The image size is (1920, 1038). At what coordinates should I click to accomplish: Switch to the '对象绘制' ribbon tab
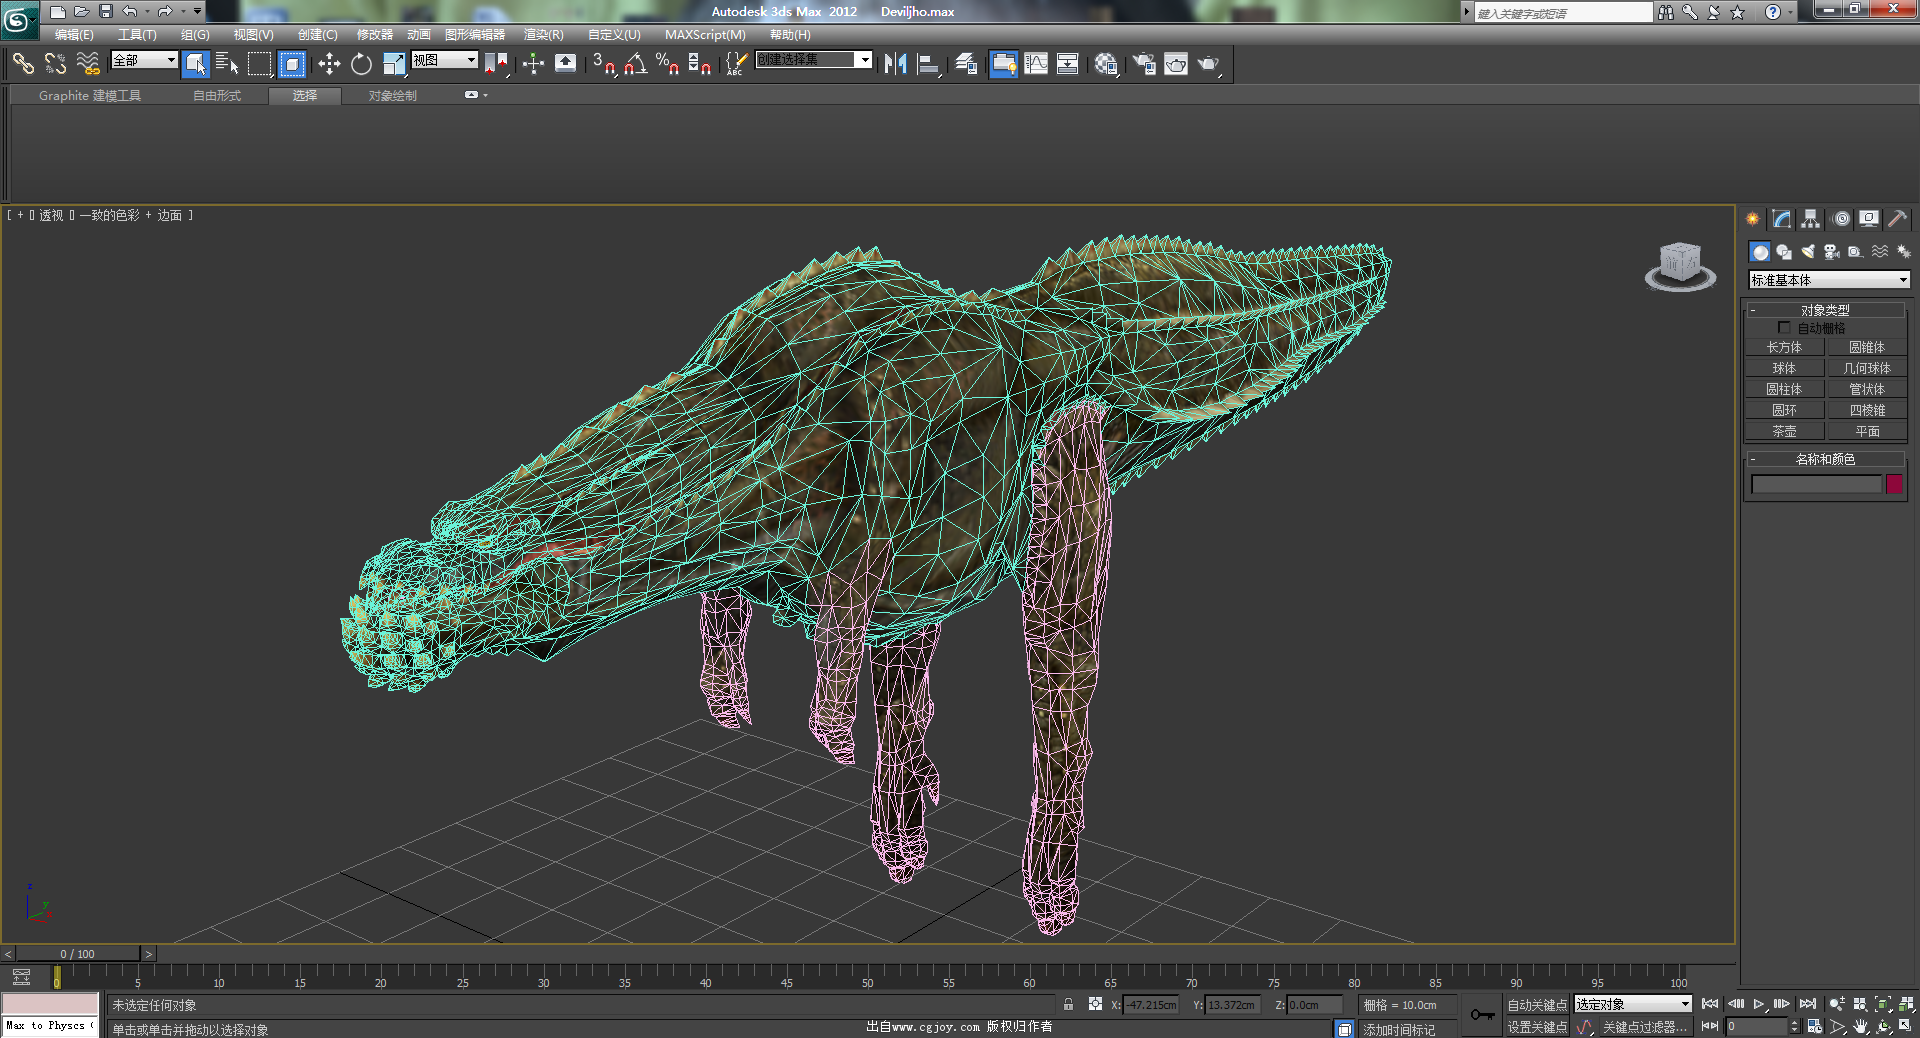(x=392, y=96)
